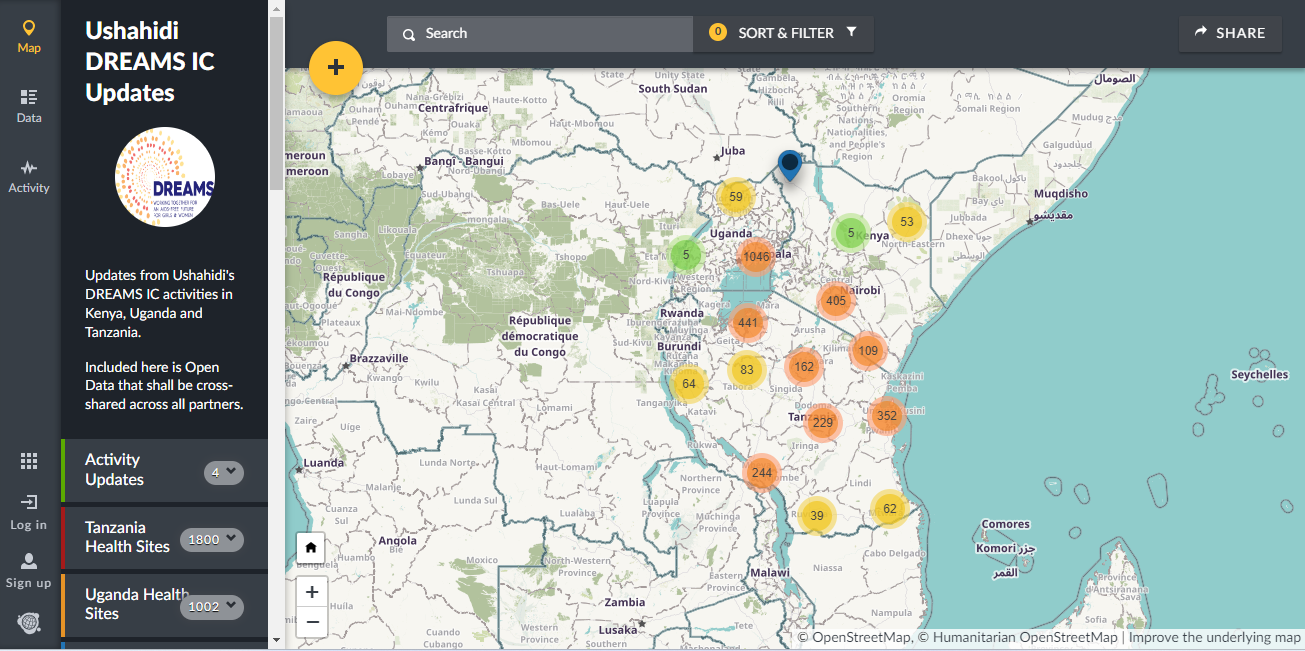Reset map with the home button
Screen dimensions: 1305x651
click(x=311, y=547)
